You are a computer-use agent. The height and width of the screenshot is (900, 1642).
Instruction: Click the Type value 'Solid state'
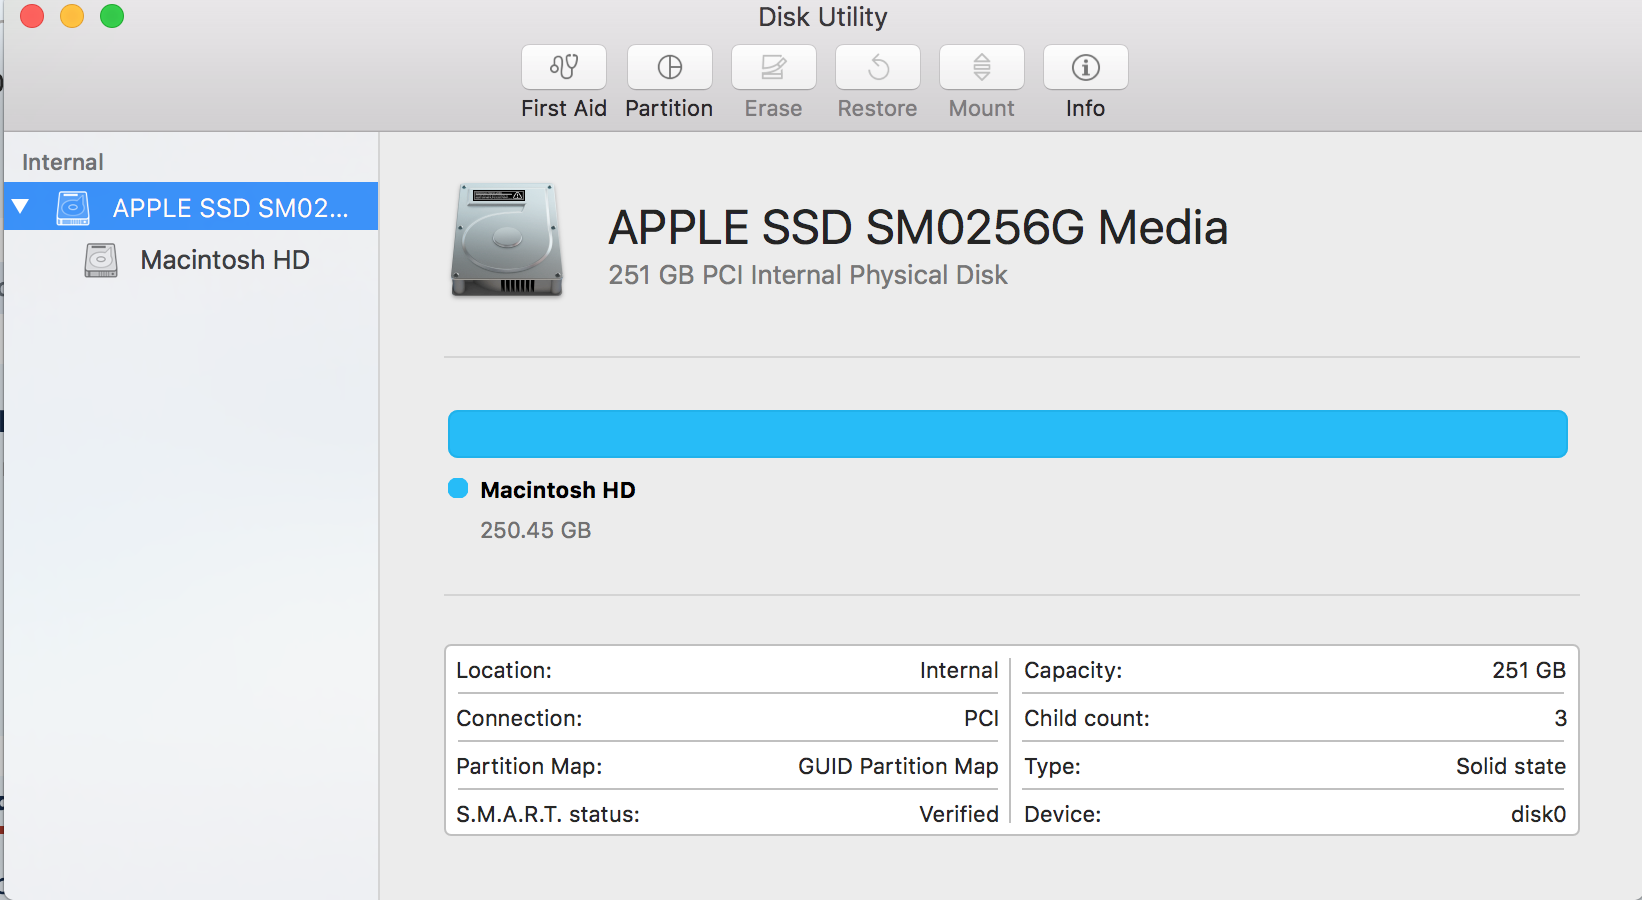pos(1511,766)
